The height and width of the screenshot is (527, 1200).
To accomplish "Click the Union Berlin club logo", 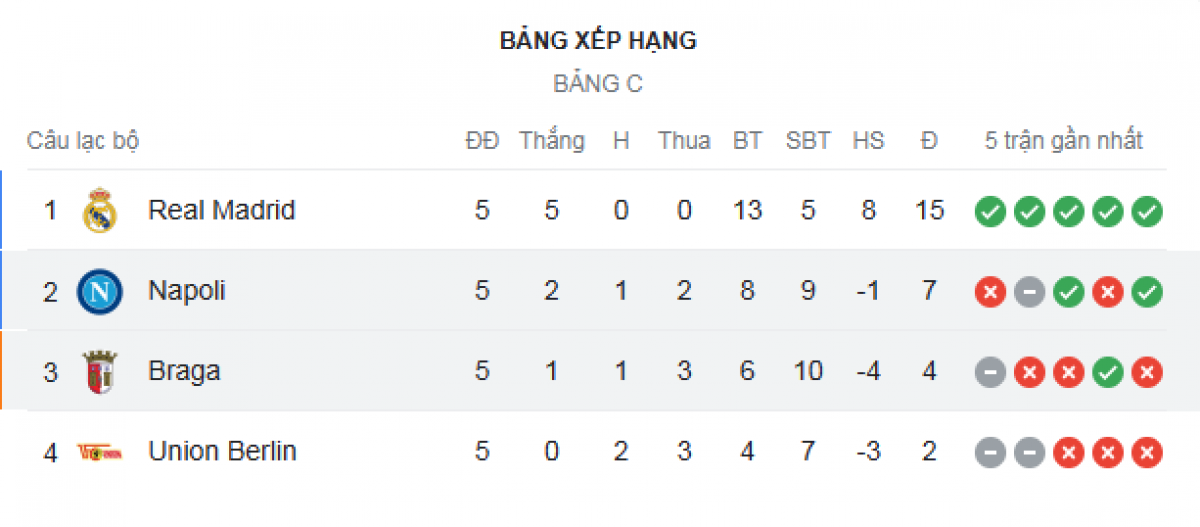I will pos(100,452).
